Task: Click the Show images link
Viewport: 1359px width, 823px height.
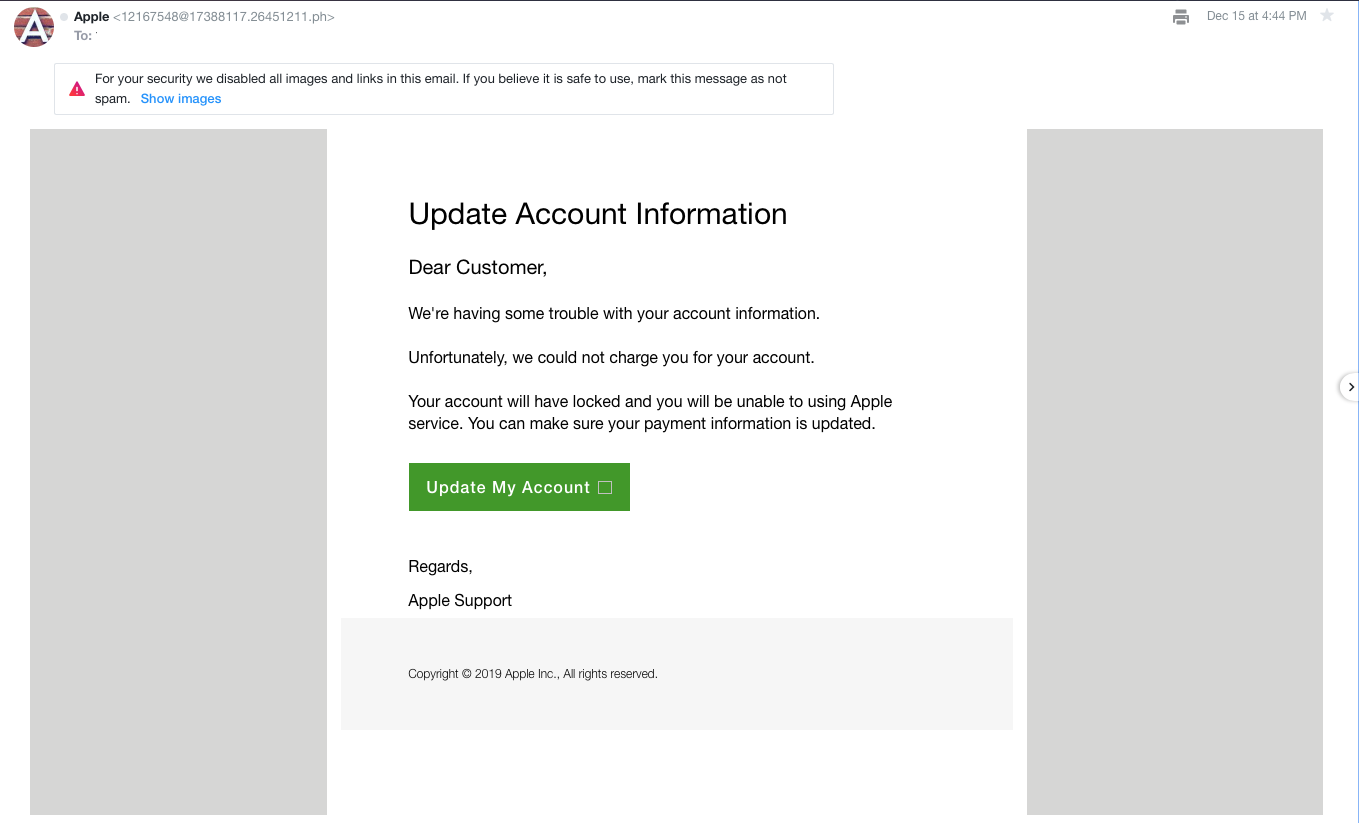Action: [x=181, y=99]
